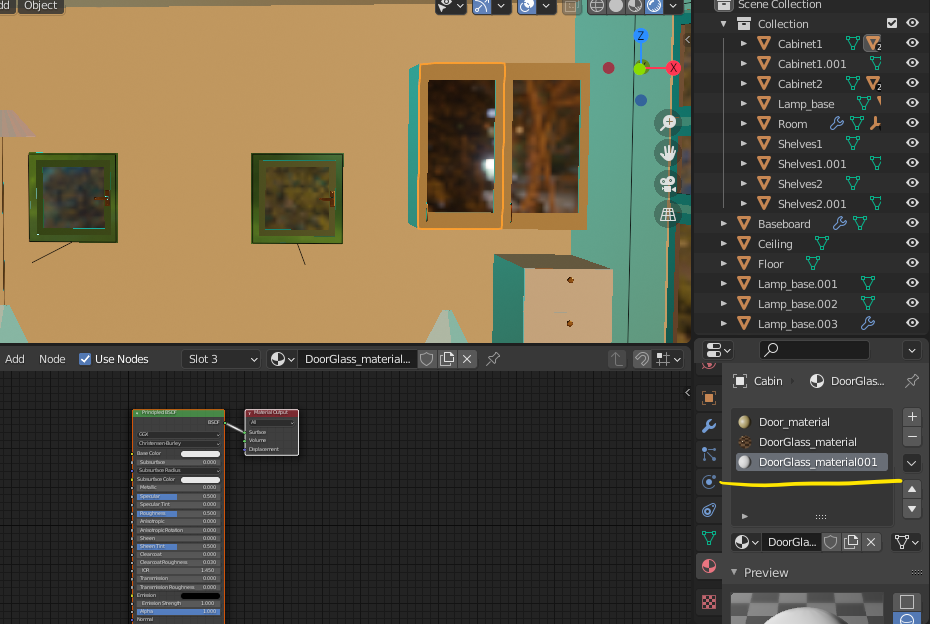Collapse Collection tree in outliner

724,24
